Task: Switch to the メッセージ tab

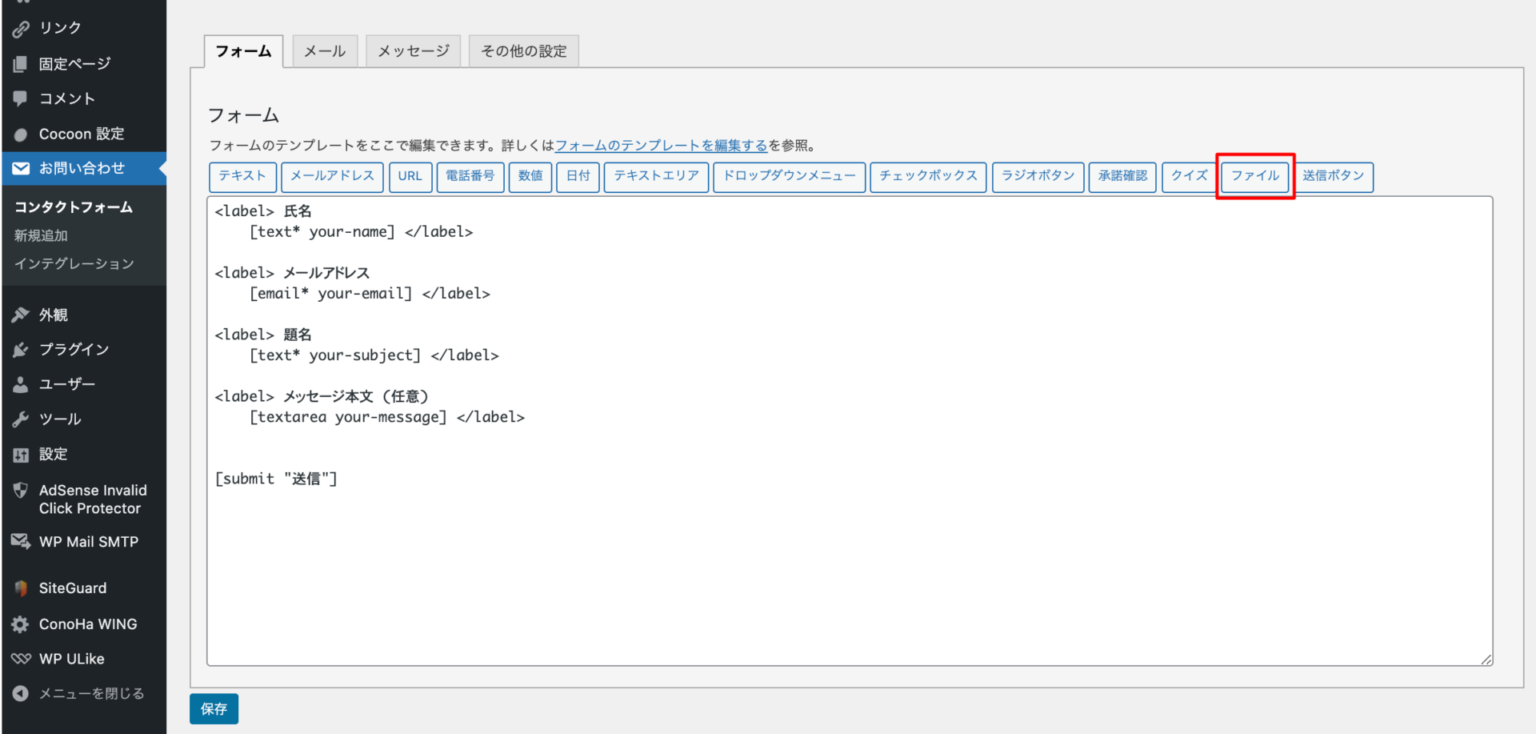Action: click(413, 51)
